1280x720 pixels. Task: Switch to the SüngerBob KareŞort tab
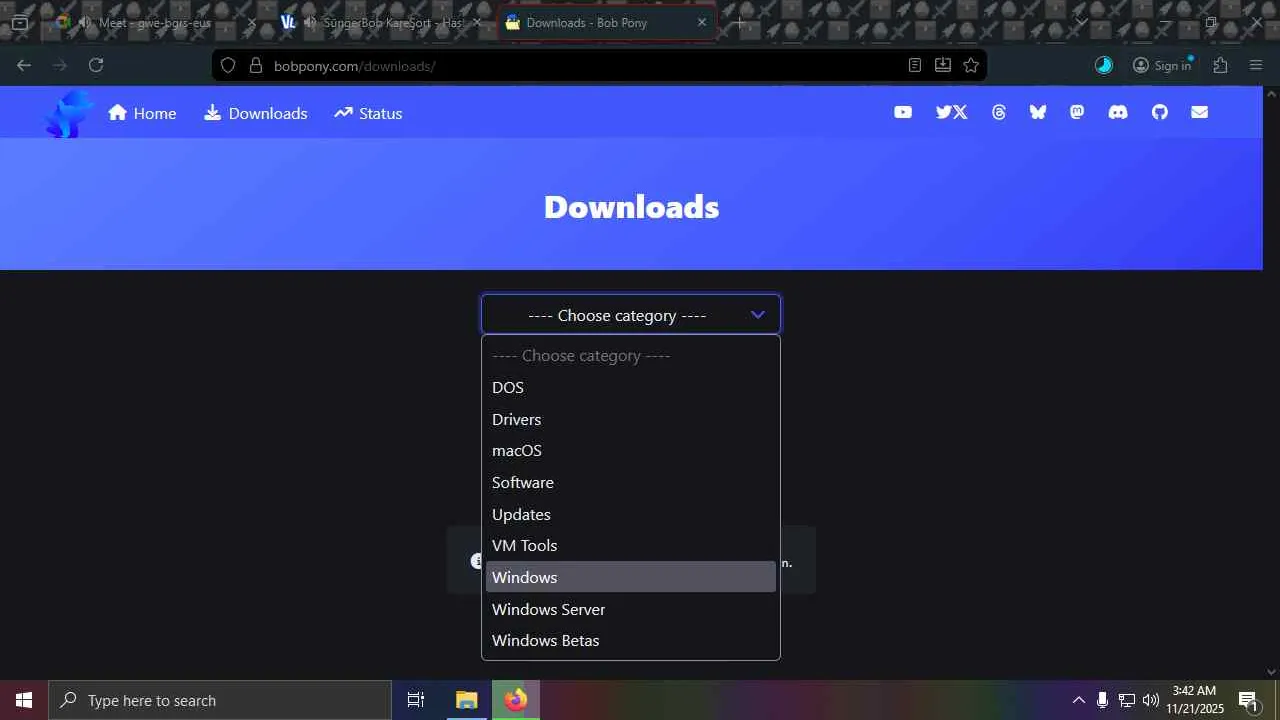click(x=380, y=22)
